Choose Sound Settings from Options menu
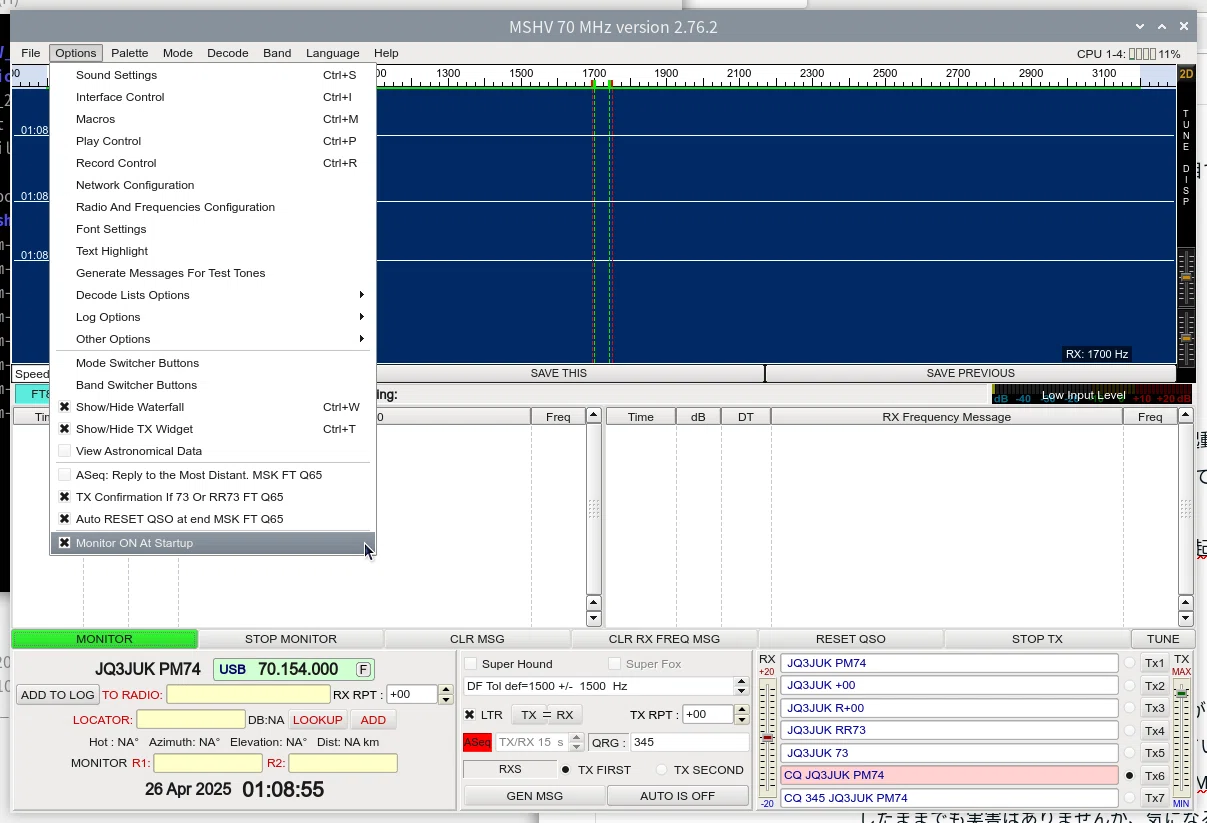This screenshot has height=823, width=1207. click(x=213, y=75)
